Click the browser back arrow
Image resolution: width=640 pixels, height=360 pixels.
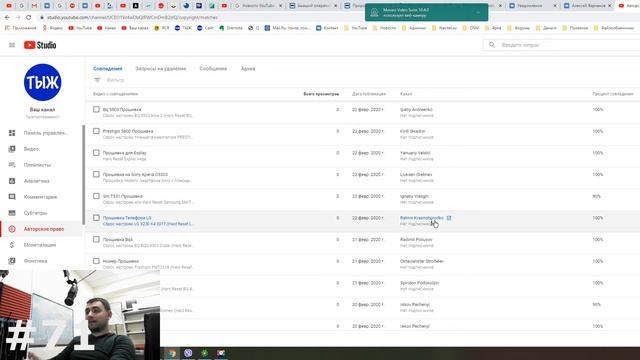(x=7, y=18)
